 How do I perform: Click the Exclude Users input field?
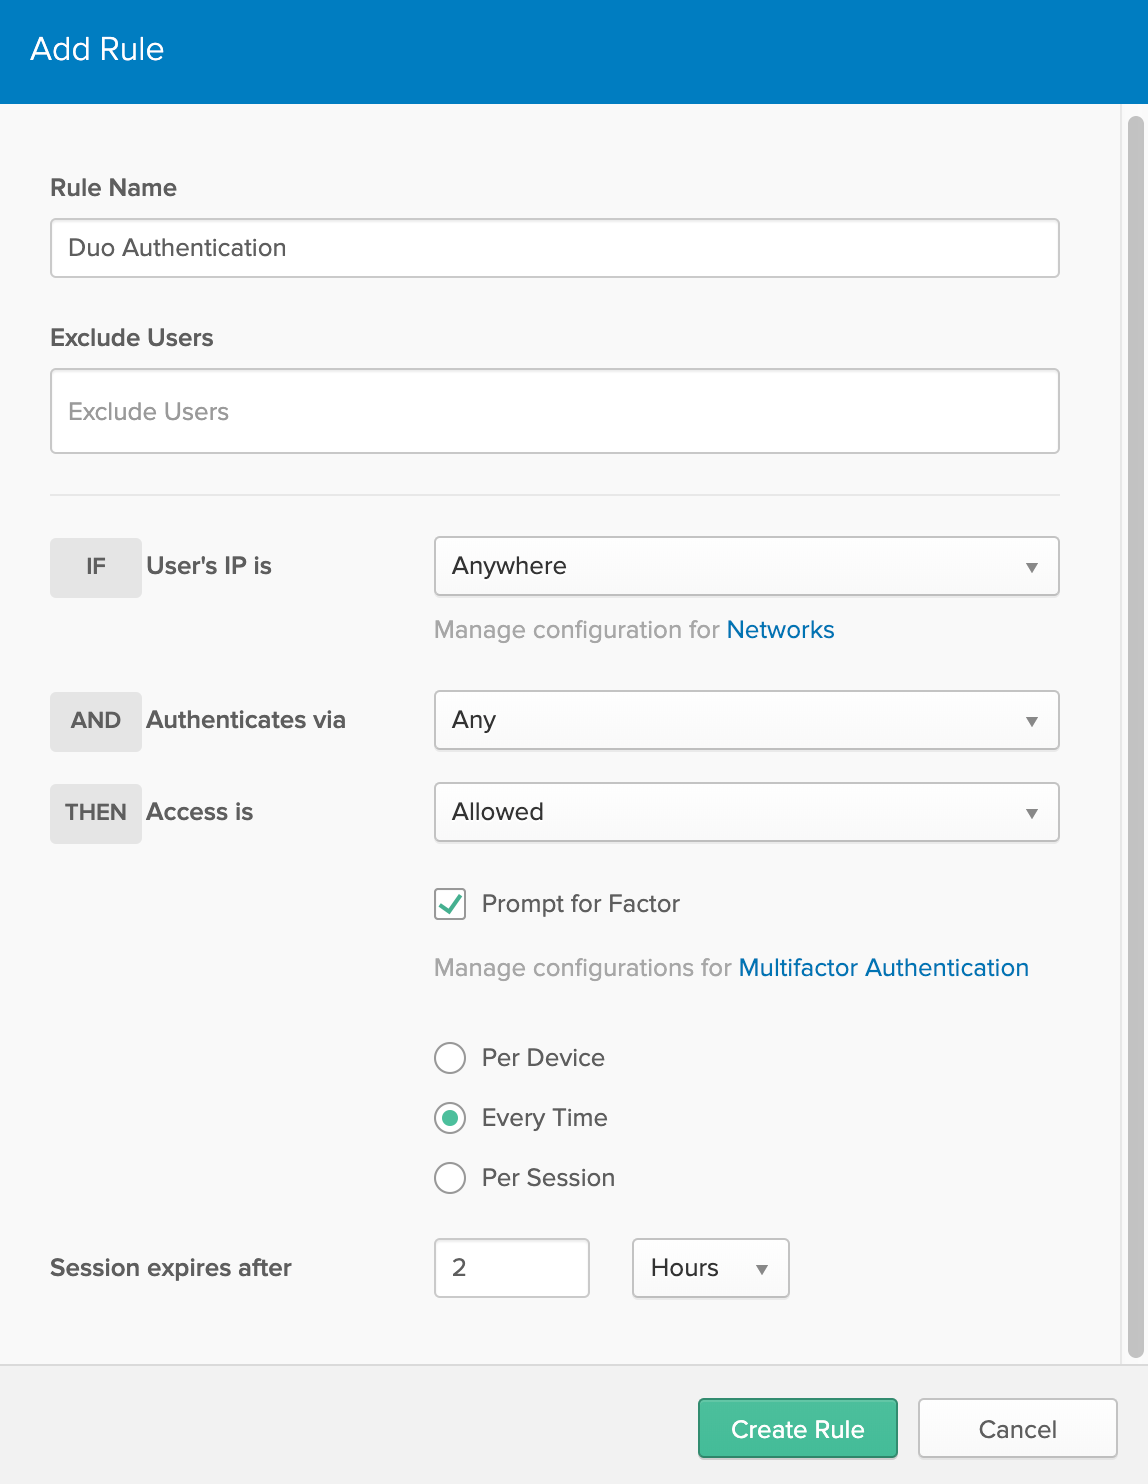point(554,411)
